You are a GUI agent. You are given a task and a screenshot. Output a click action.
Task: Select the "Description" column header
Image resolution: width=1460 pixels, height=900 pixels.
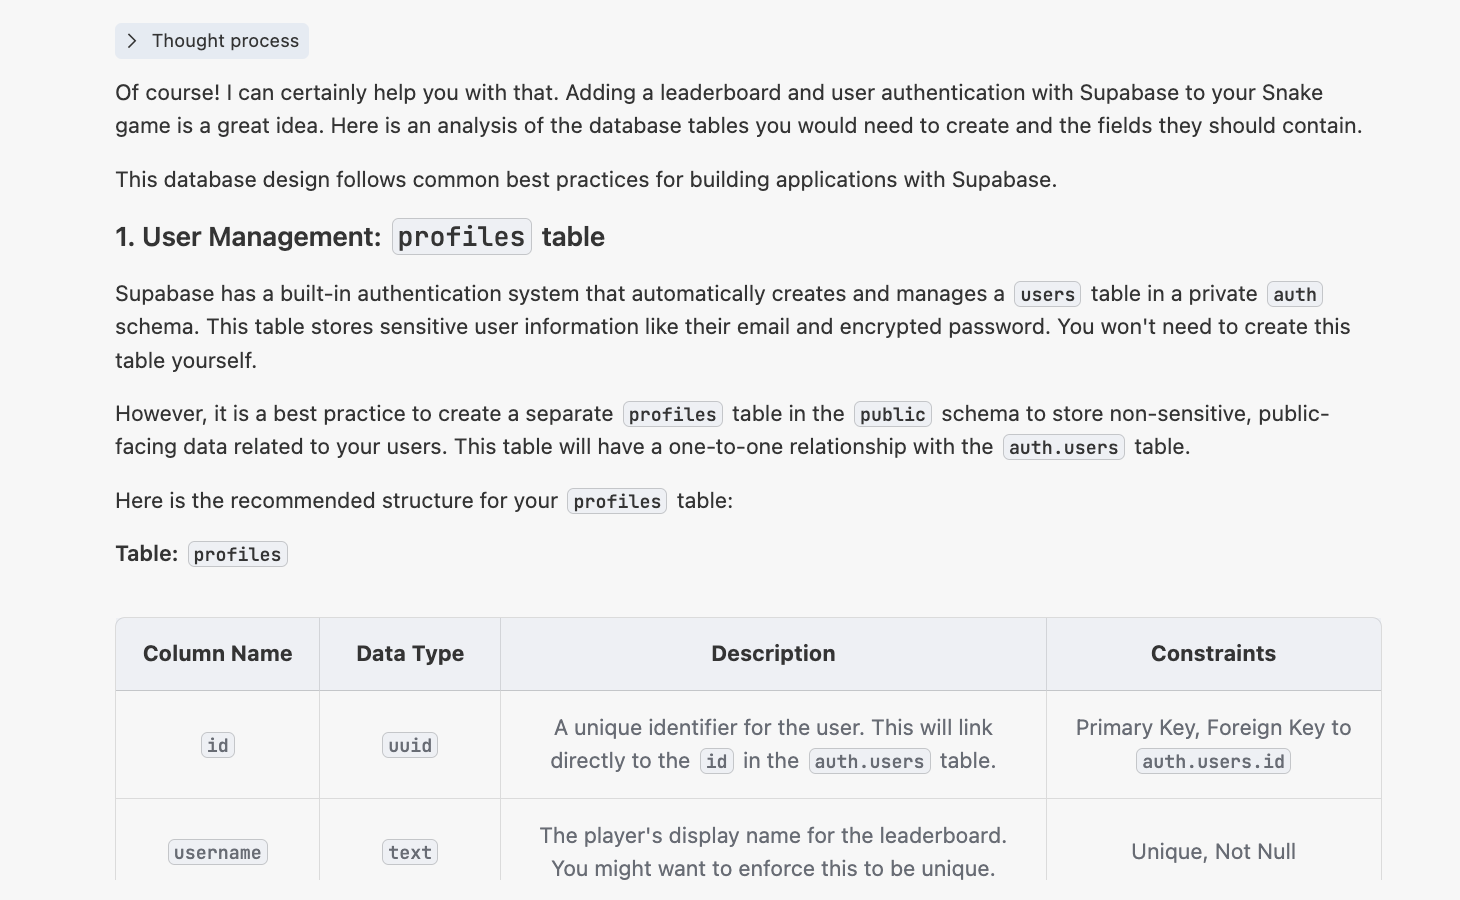coord(773,654)
